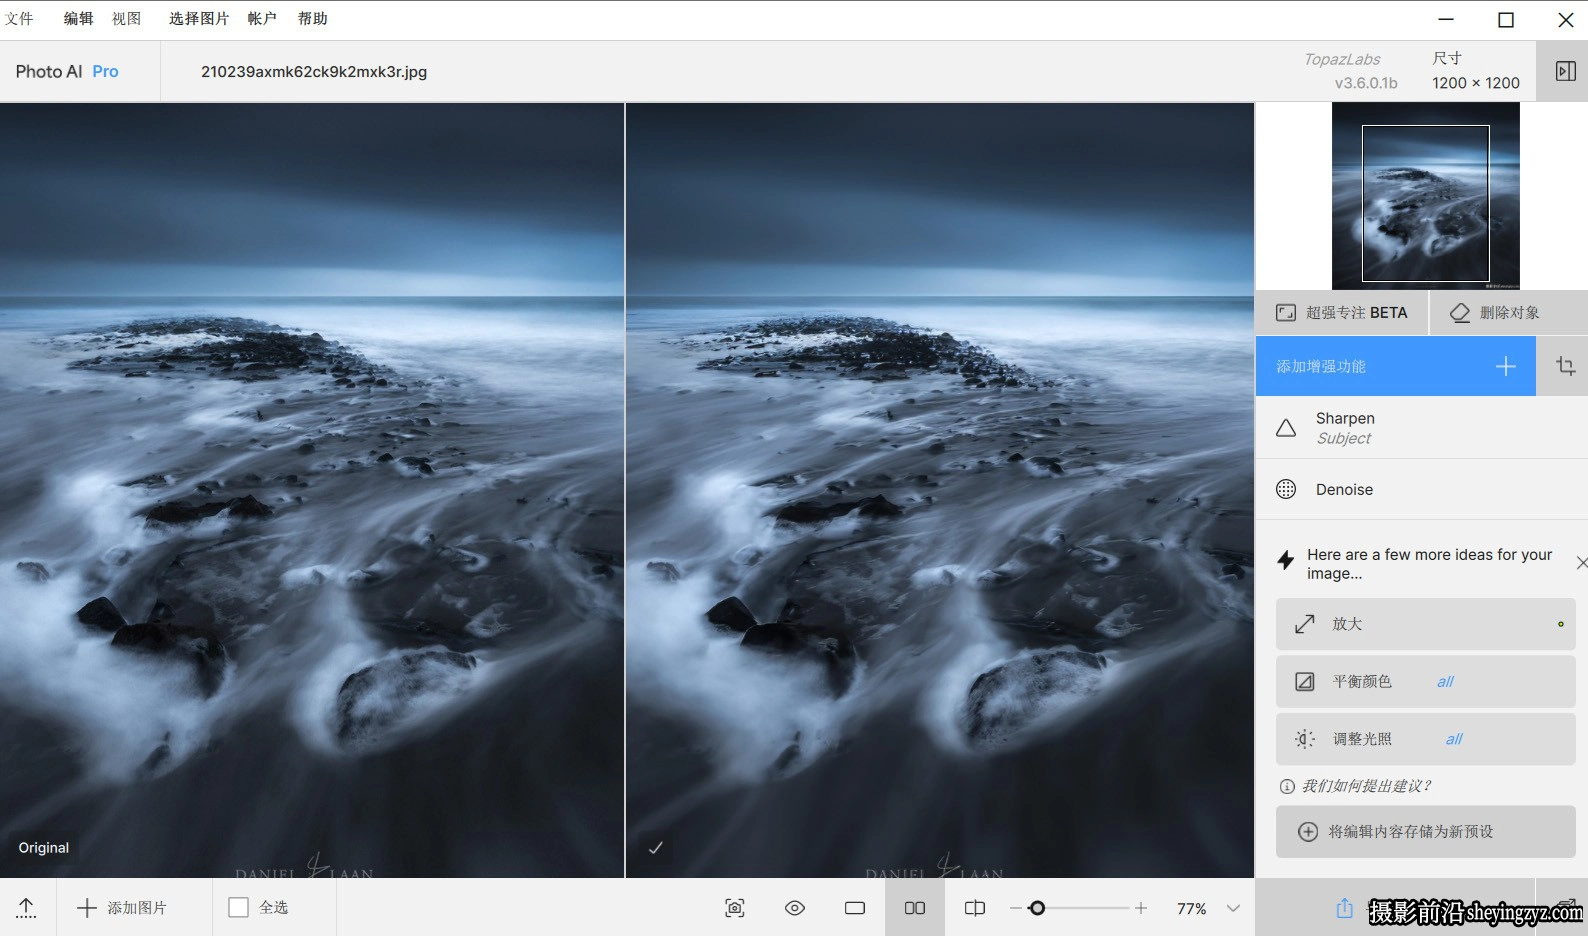Click the Denoise dotted-circle icon
Screen dimensions: 1588x936
click(x=1286, y=489)
